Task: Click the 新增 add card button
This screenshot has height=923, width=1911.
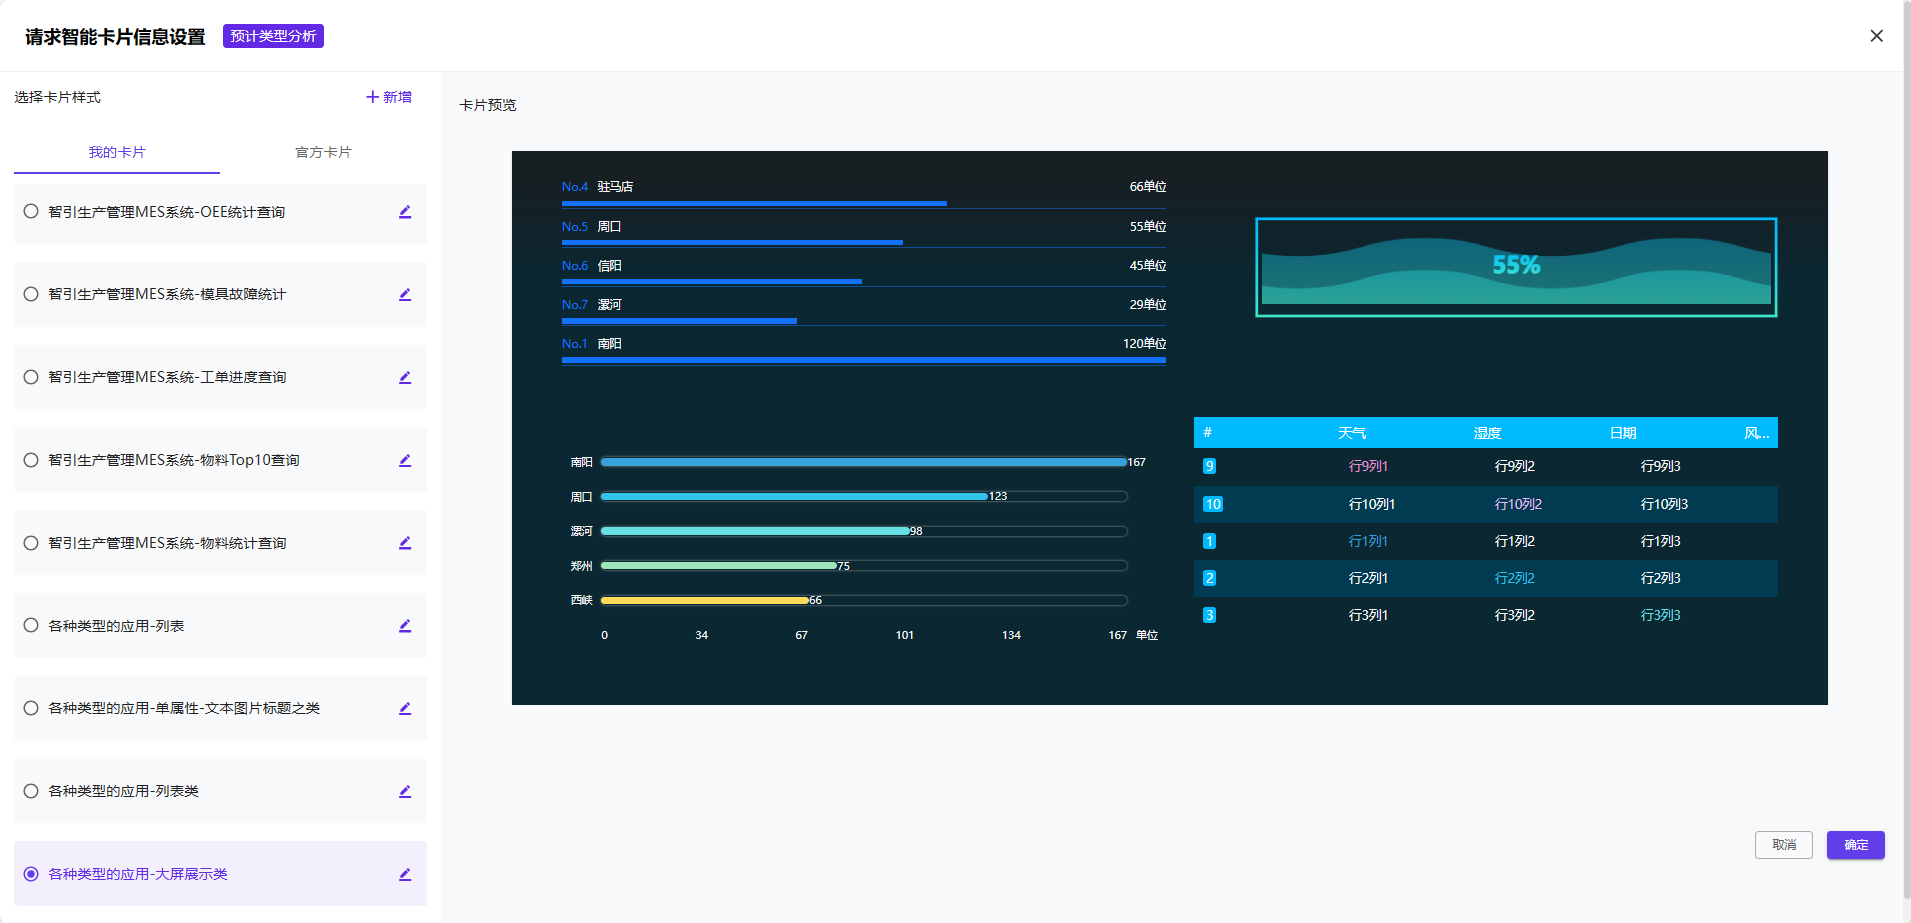Action: click(x=389, y=97)
